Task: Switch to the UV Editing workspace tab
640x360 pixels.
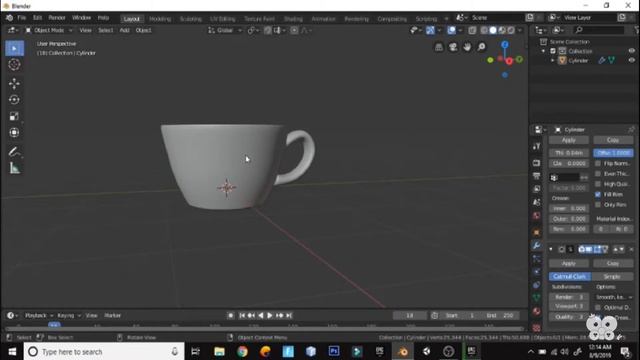Action: (x=223, y=19)
